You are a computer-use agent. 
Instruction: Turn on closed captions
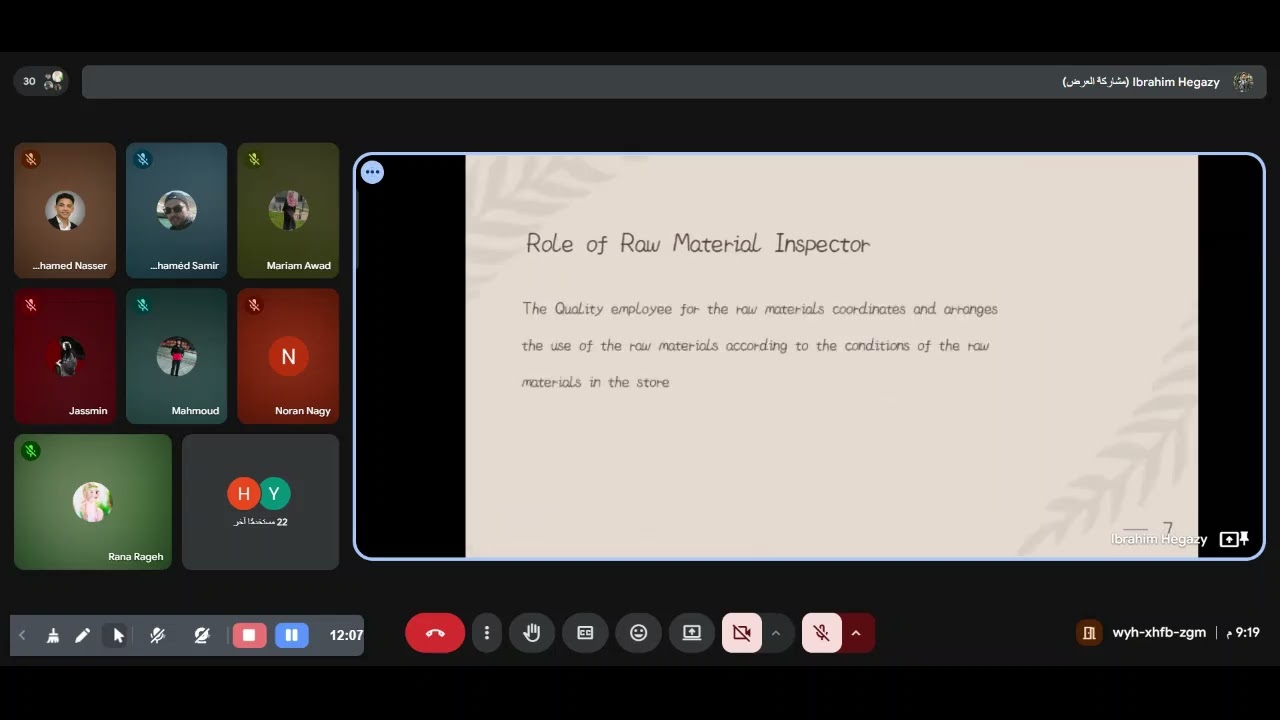[x=585, y=633]
